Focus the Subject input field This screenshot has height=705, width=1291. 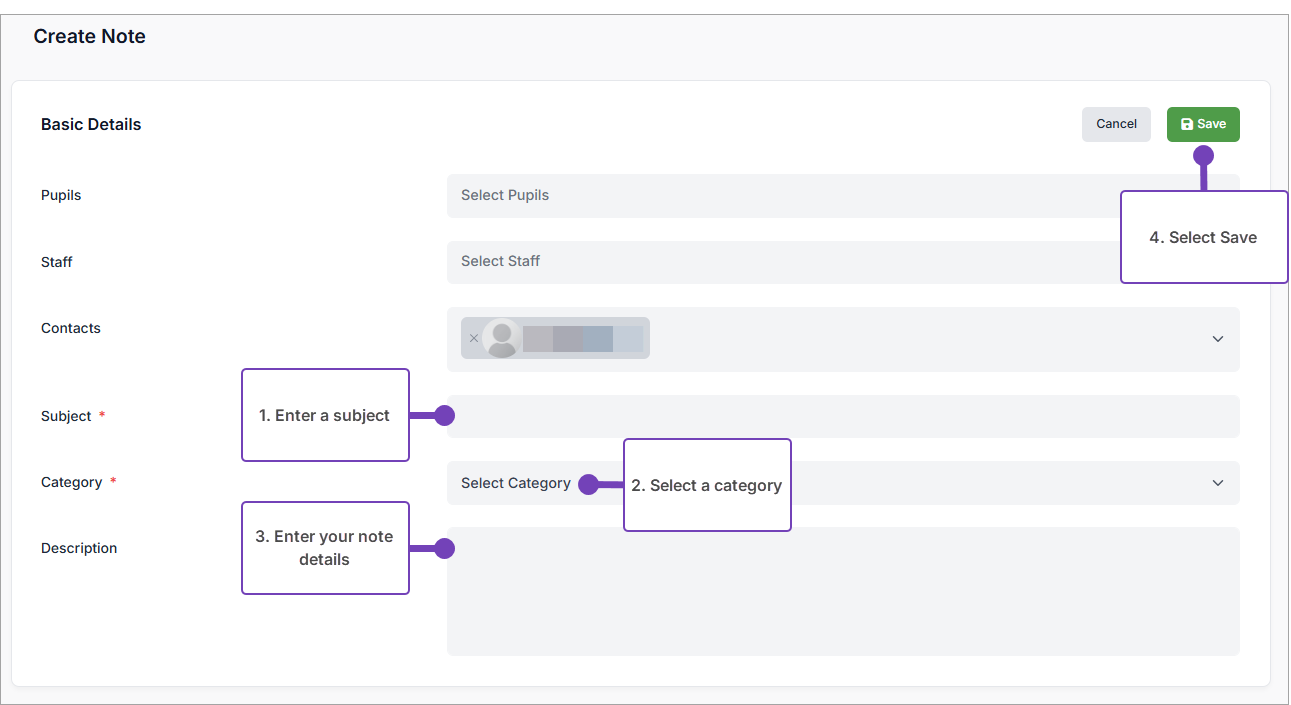pyautogui.click(x=840, y=416)
